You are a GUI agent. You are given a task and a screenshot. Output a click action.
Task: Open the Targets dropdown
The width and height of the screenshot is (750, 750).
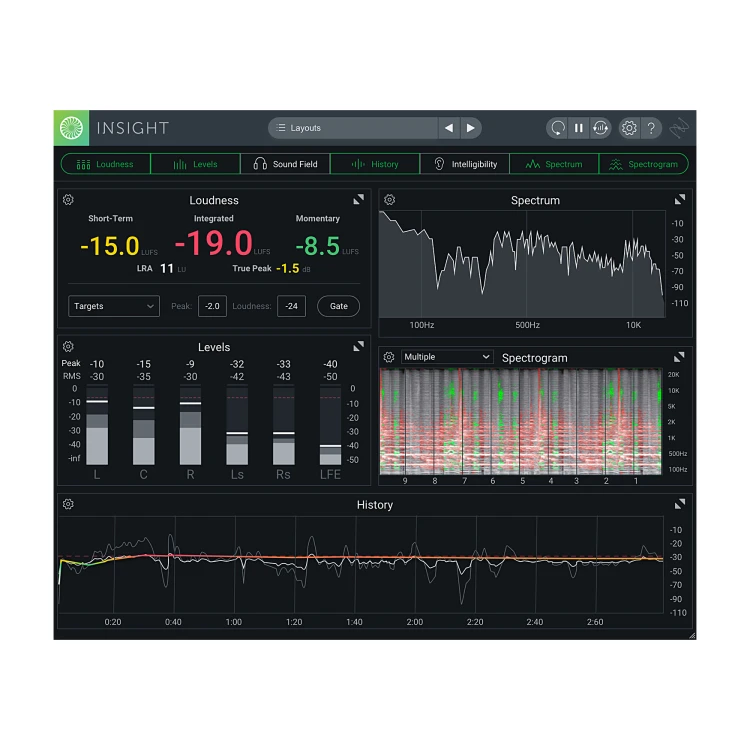pos(114,306)
